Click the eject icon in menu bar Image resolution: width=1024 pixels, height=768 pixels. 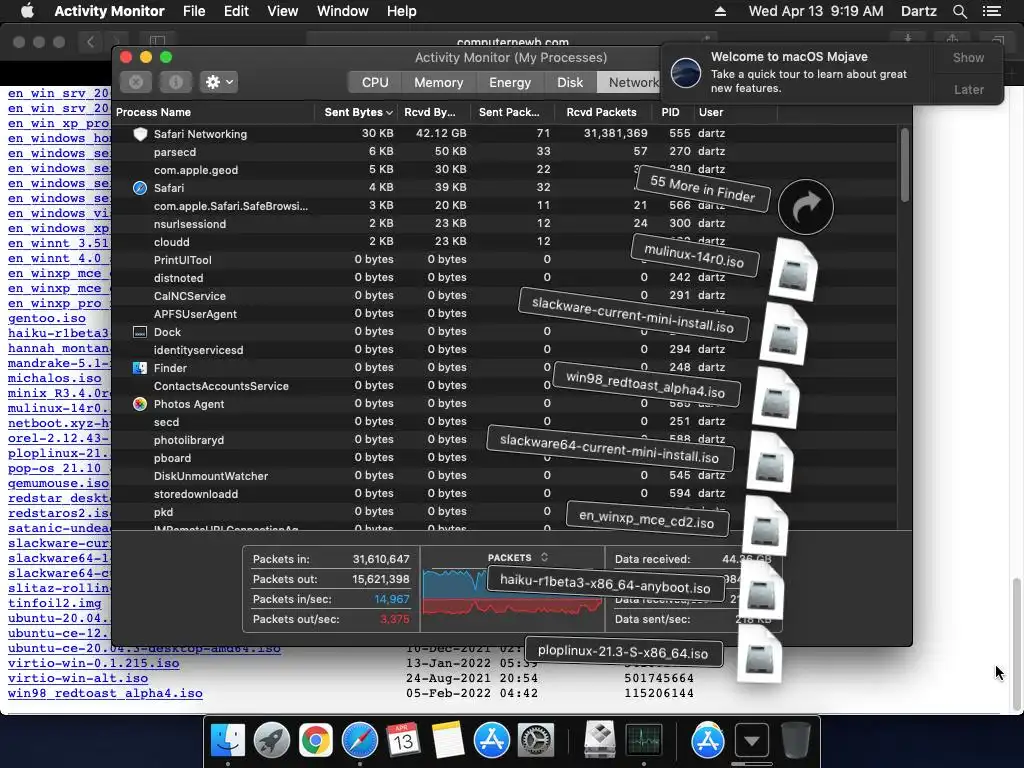click(720, 11)
